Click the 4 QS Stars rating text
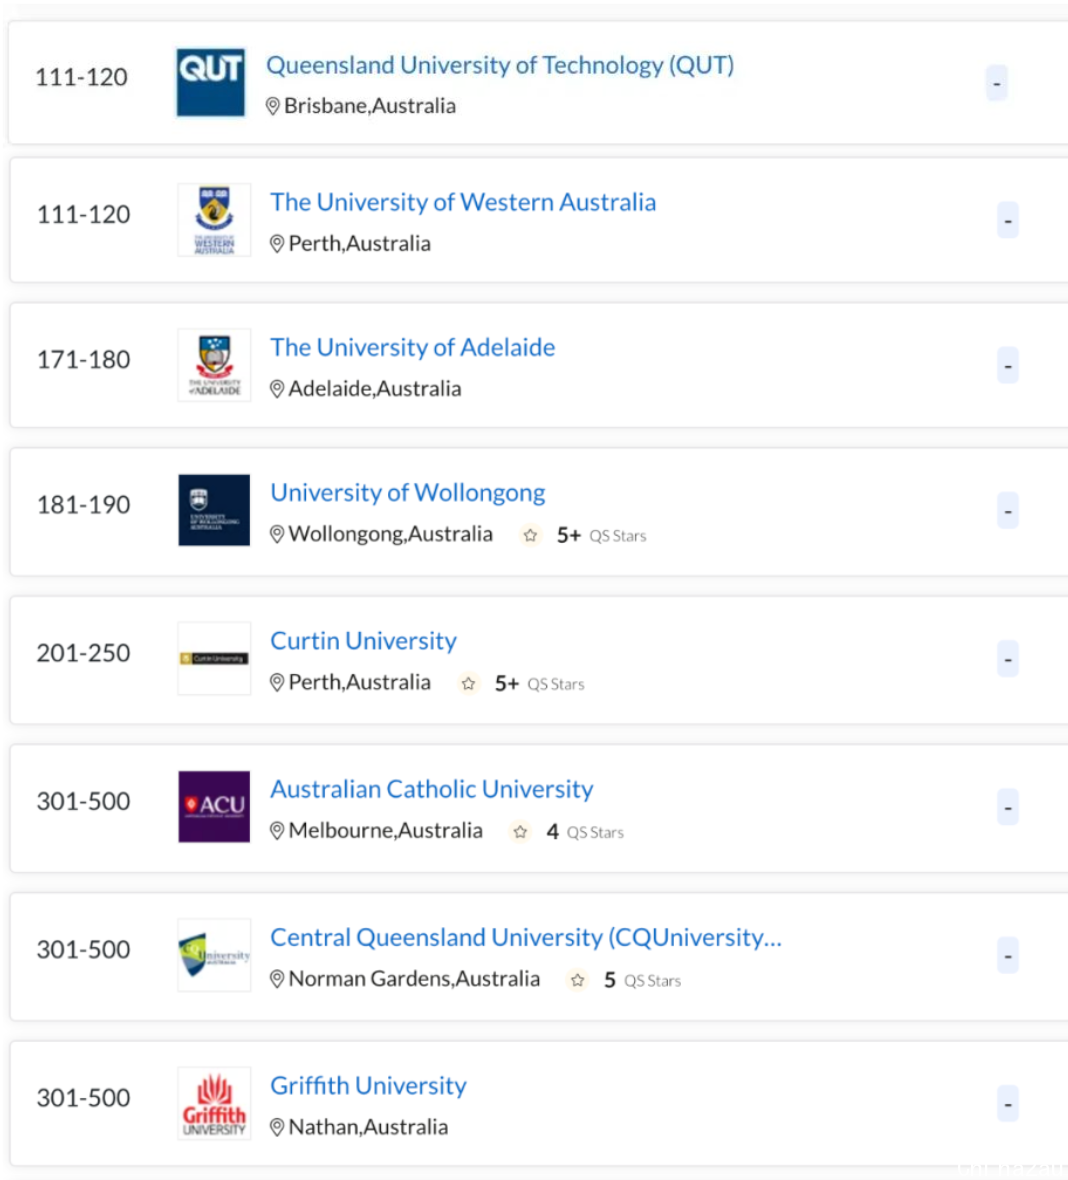The width and height of the screenshot is (1068, 1180). [x=585, y=832]
